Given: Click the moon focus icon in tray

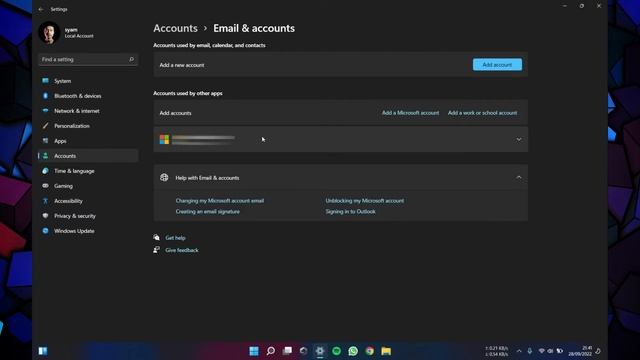Looking at the screenshot, I should (x=598, y=351).
